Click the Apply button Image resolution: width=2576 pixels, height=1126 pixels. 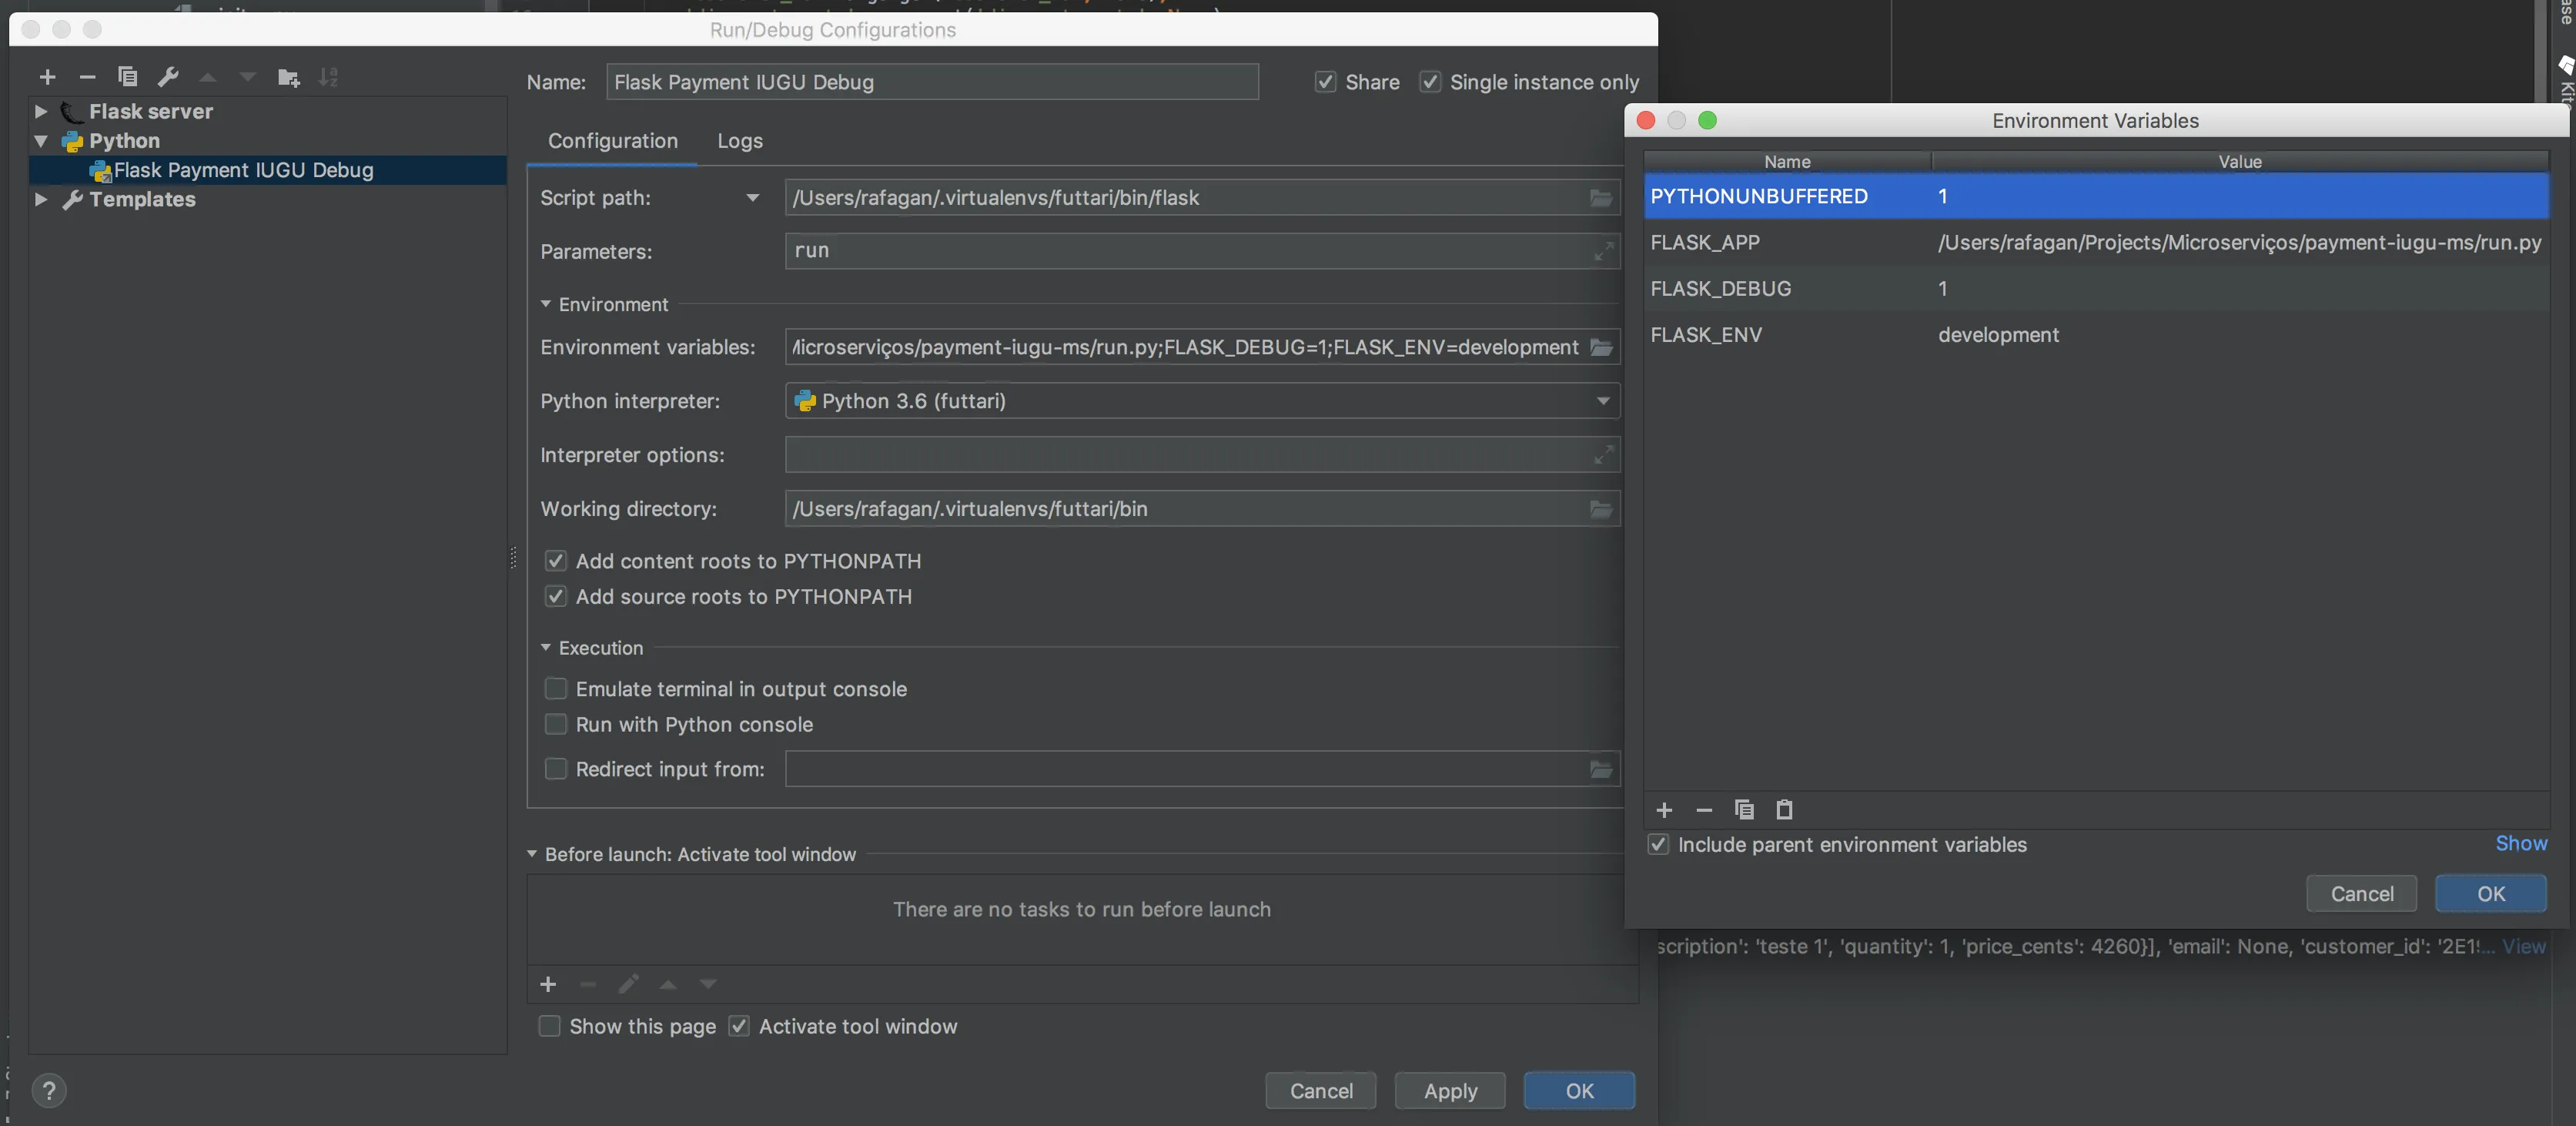1449,1090
